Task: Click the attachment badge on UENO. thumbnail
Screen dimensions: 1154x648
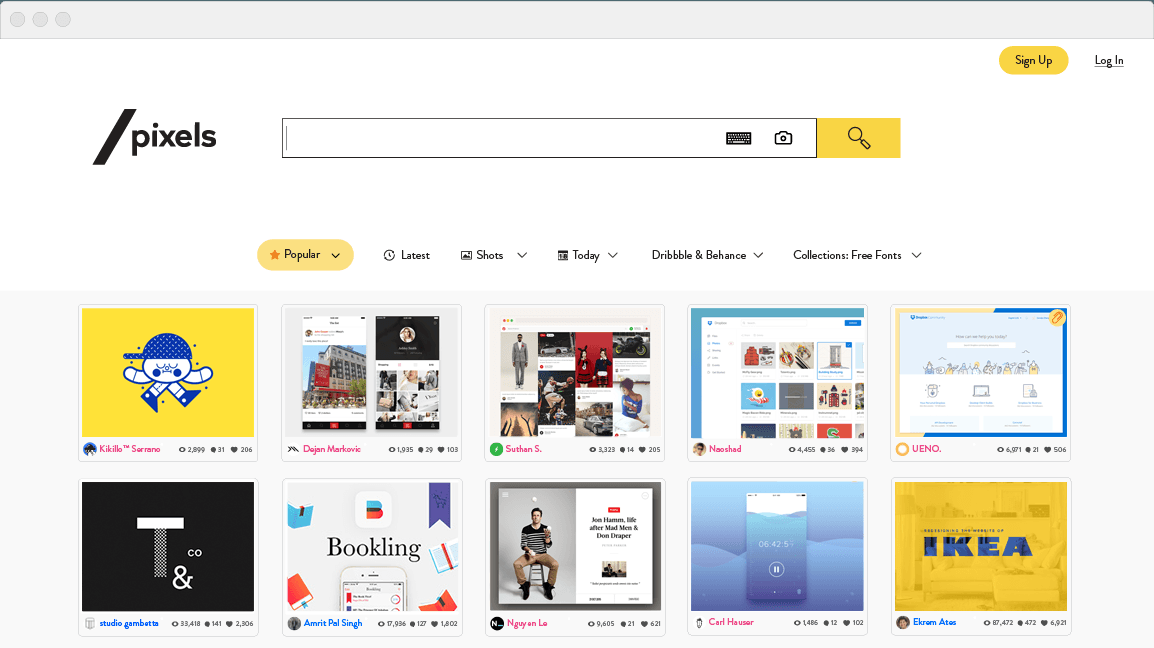Action: (1057, 317)
